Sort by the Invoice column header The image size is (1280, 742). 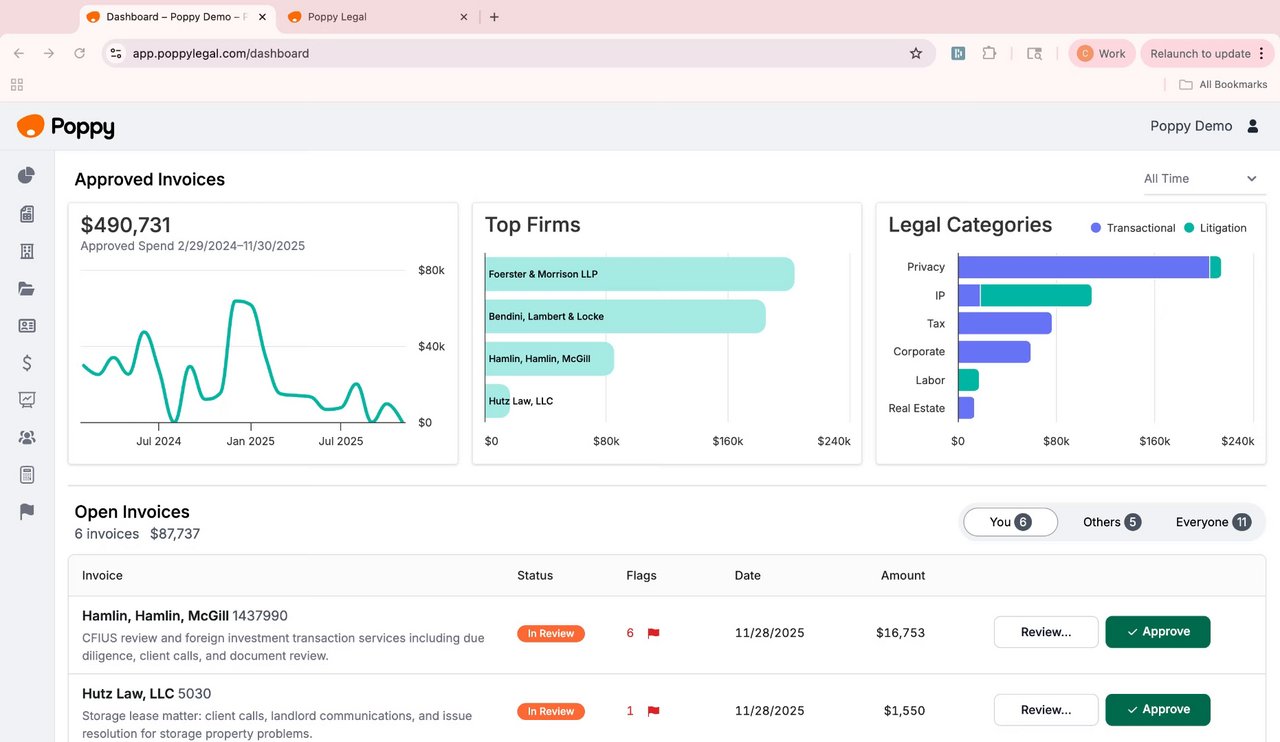102,575
